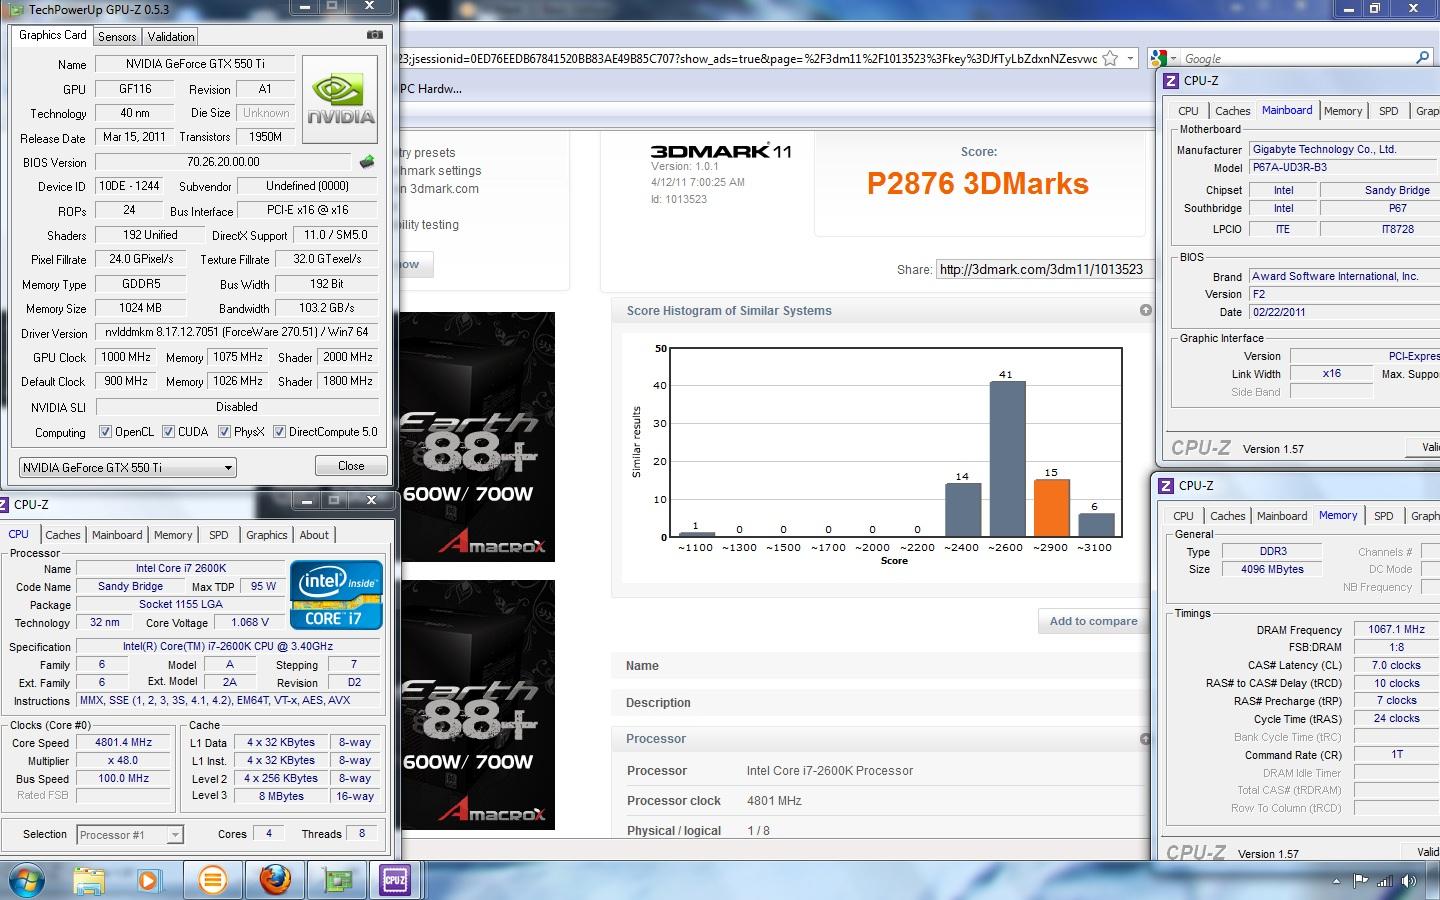
Task: Open SPD tab in CPU-Z Mainboard window
Action: coord(1389,111)
